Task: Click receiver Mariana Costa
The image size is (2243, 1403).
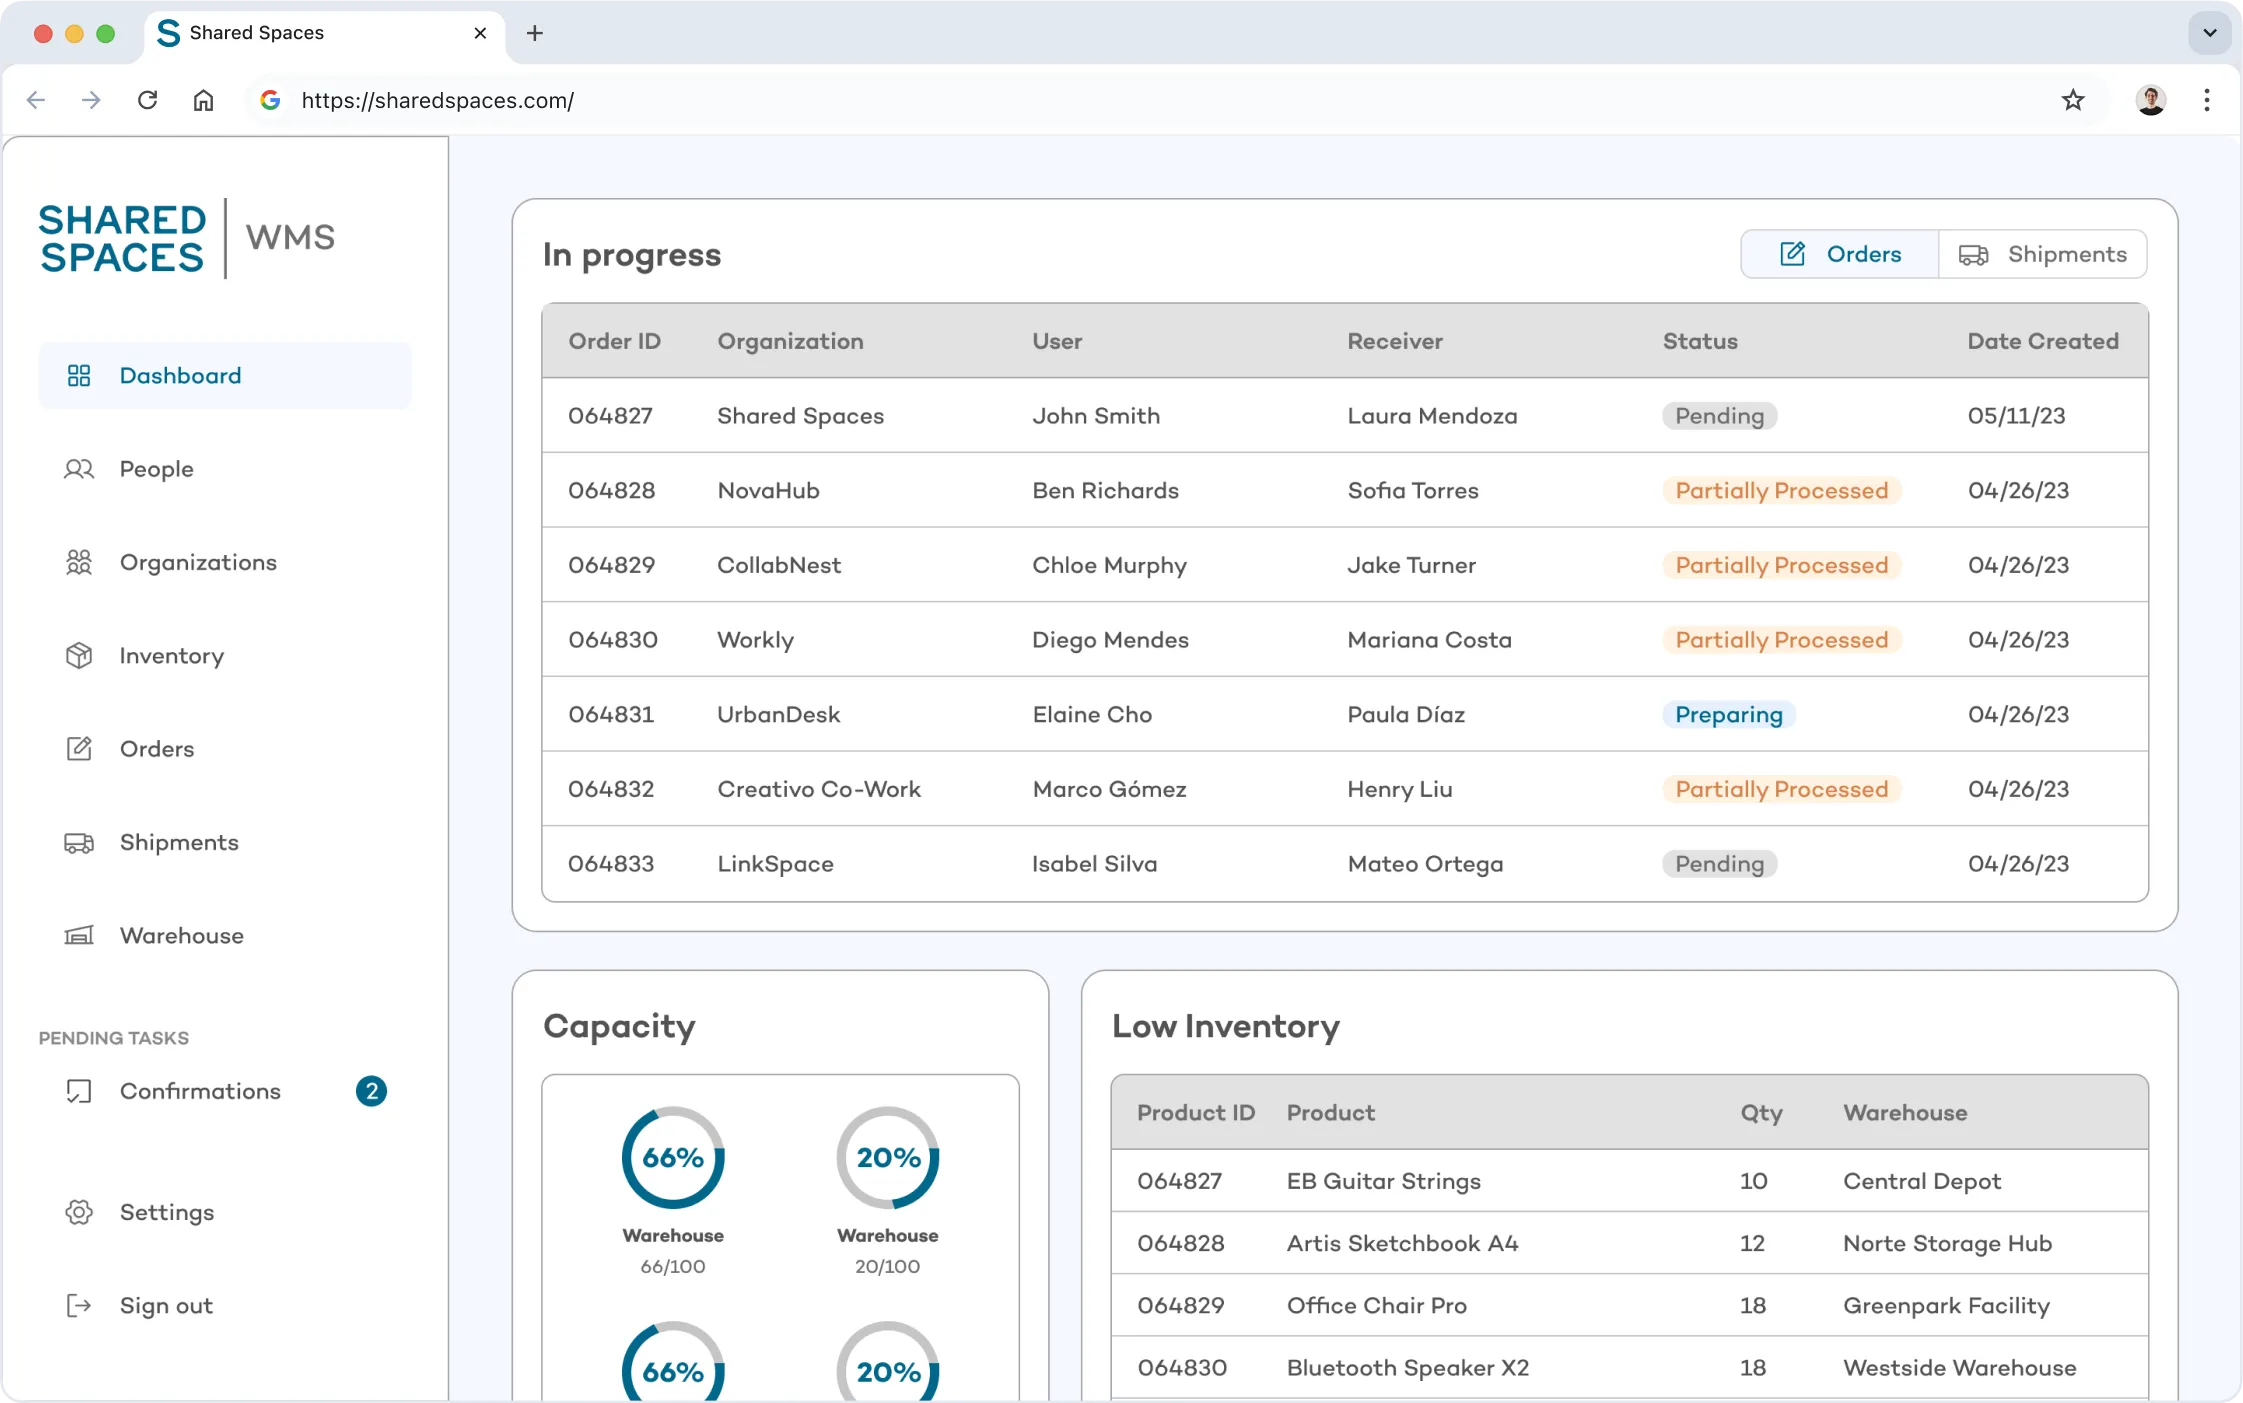Action: point(1429,640)
